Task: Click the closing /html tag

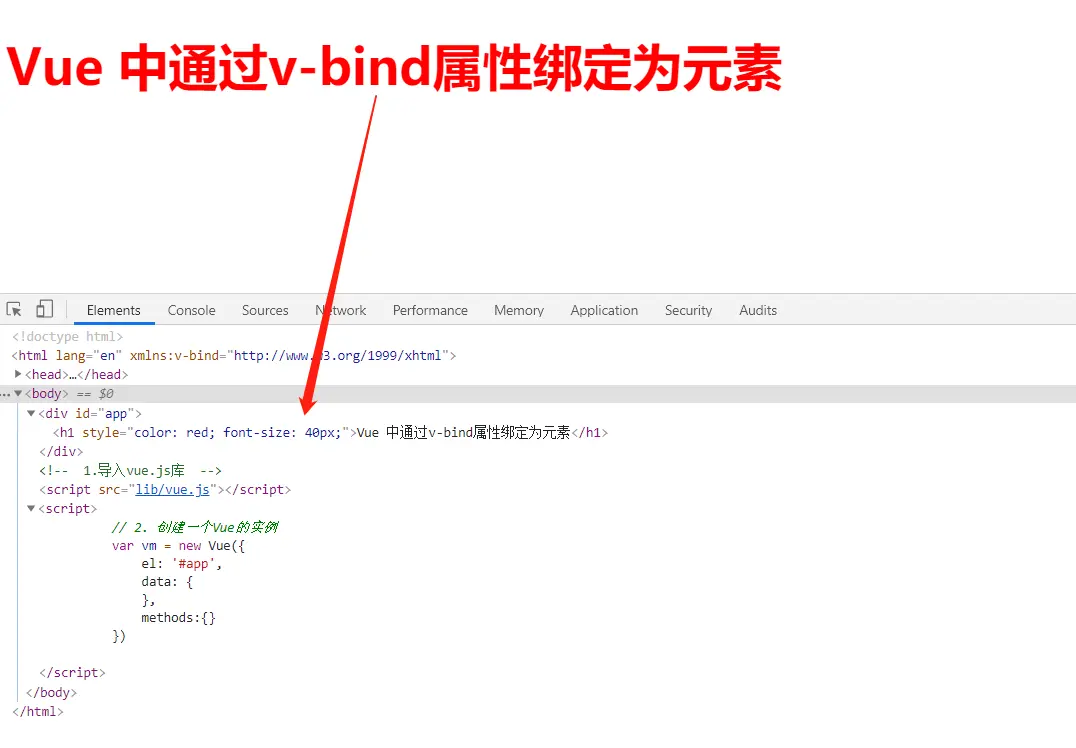Action: 38,712
